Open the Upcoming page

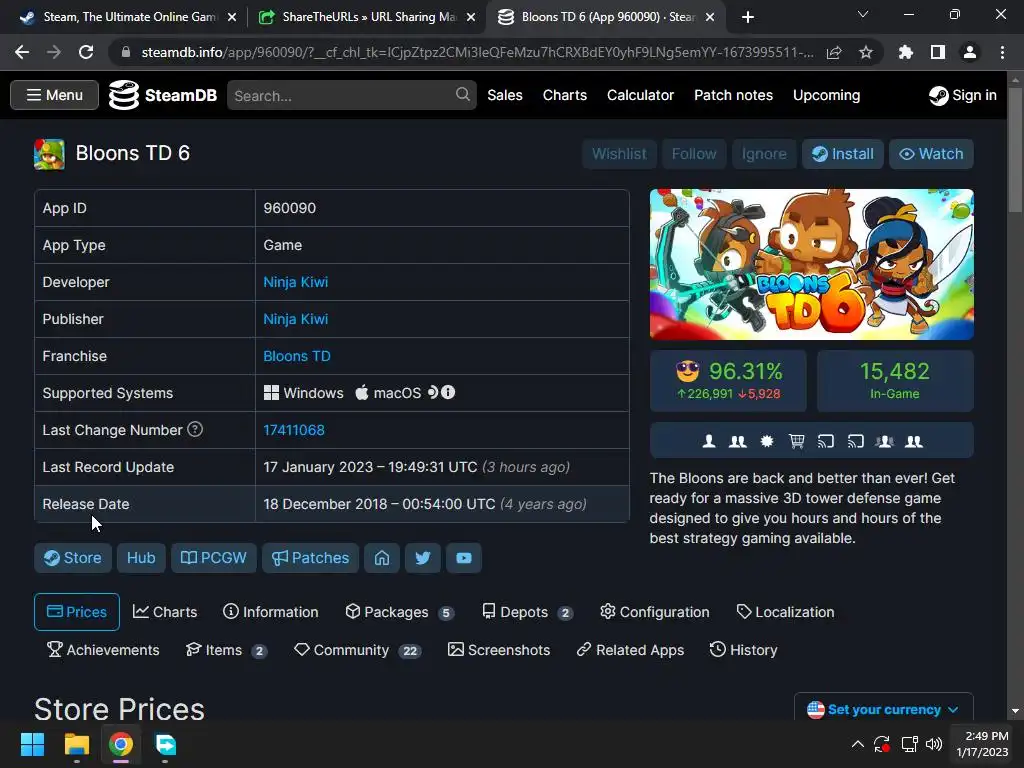click(826, 95)
